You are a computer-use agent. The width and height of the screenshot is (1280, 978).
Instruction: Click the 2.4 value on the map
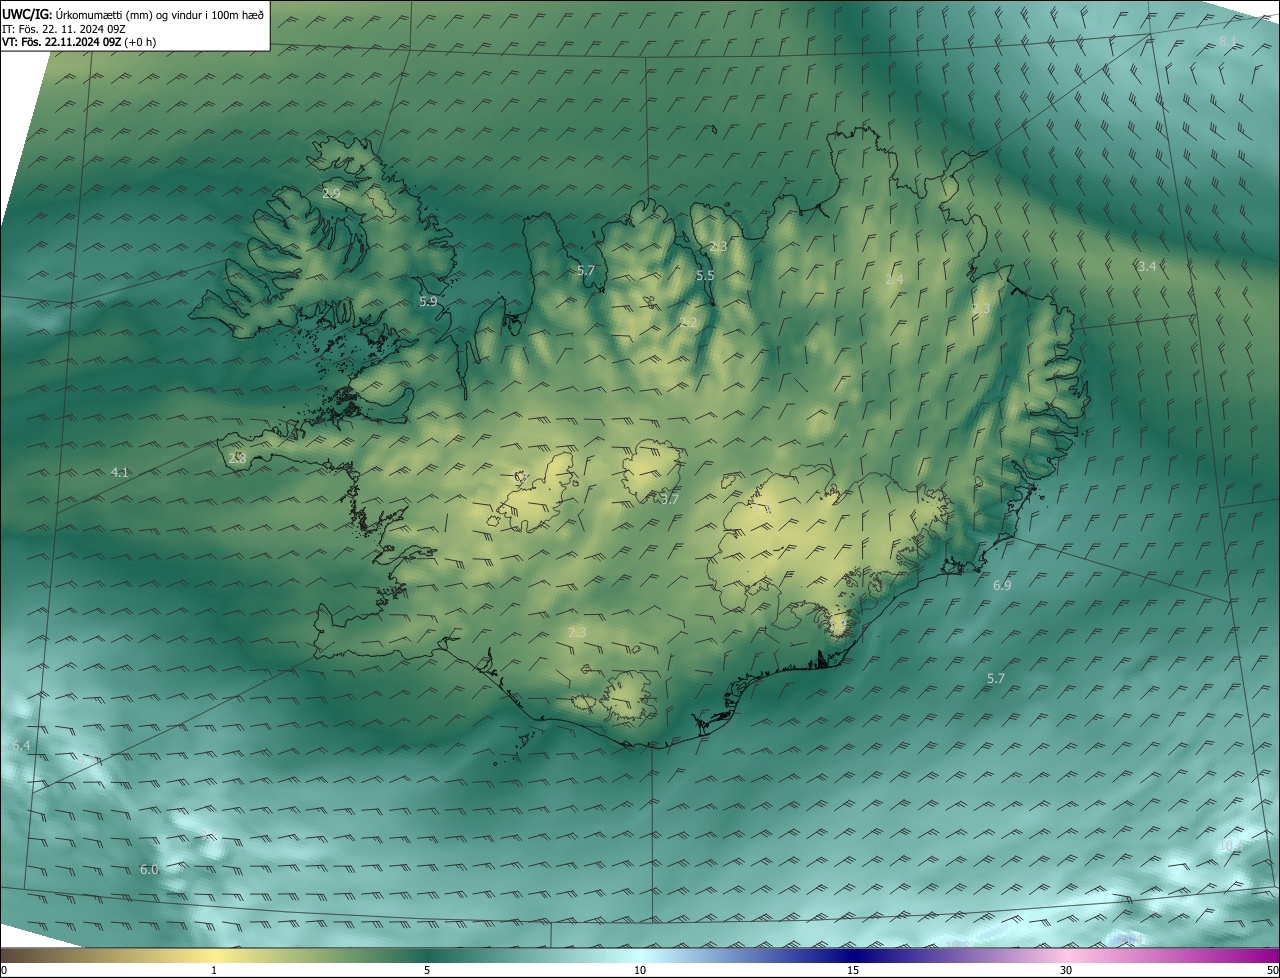click(x=894, y=279)
